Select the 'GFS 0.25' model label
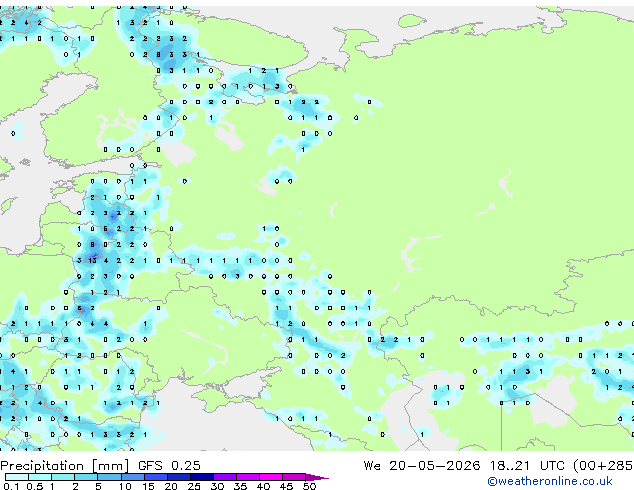This screenshot has width=634, height=490. [x=169, y=466]
